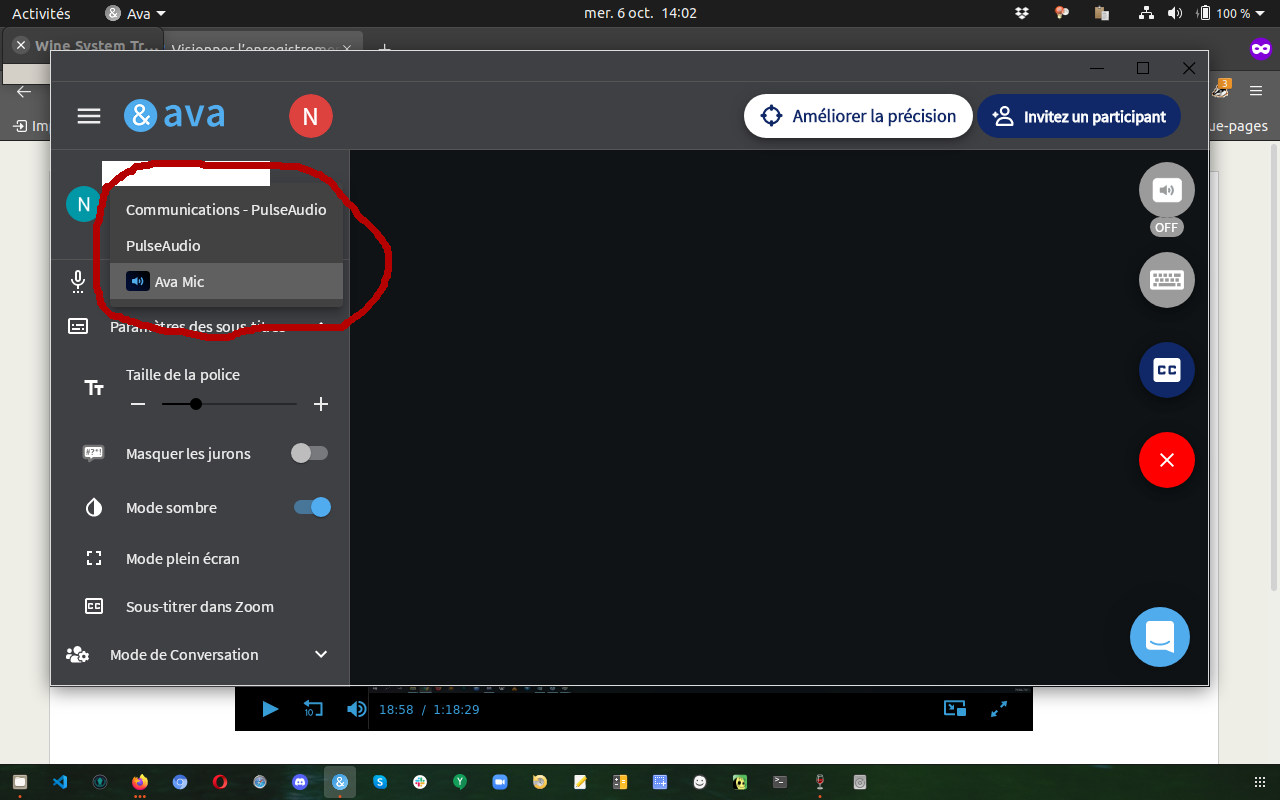Image resolution: width=1280 pixels, height=800 pixels.
Task: Open Dropbox tray icon
Action: coord(1022,14)
